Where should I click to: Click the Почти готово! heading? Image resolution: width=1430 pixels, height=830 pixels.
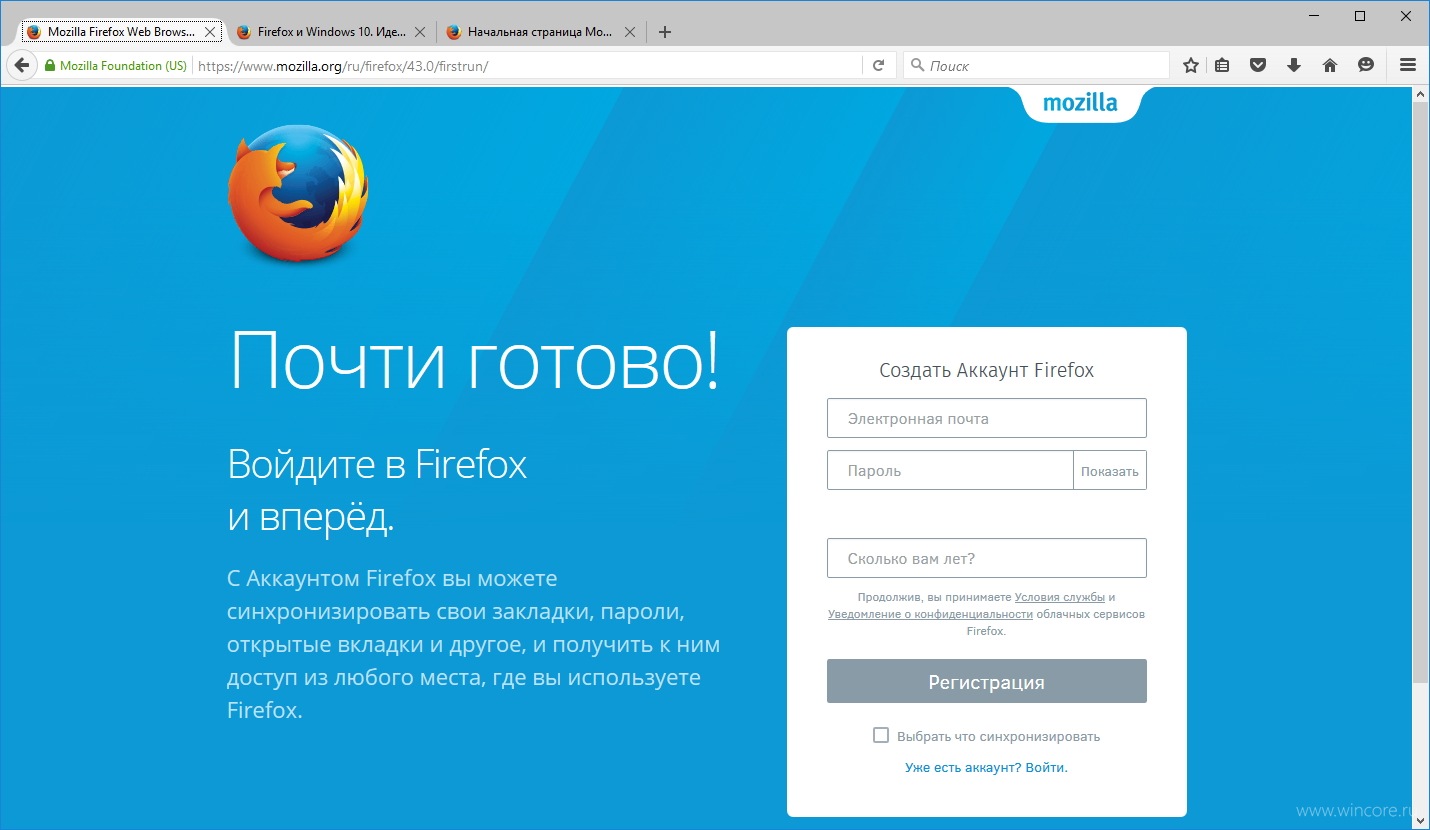coord(474,362)
